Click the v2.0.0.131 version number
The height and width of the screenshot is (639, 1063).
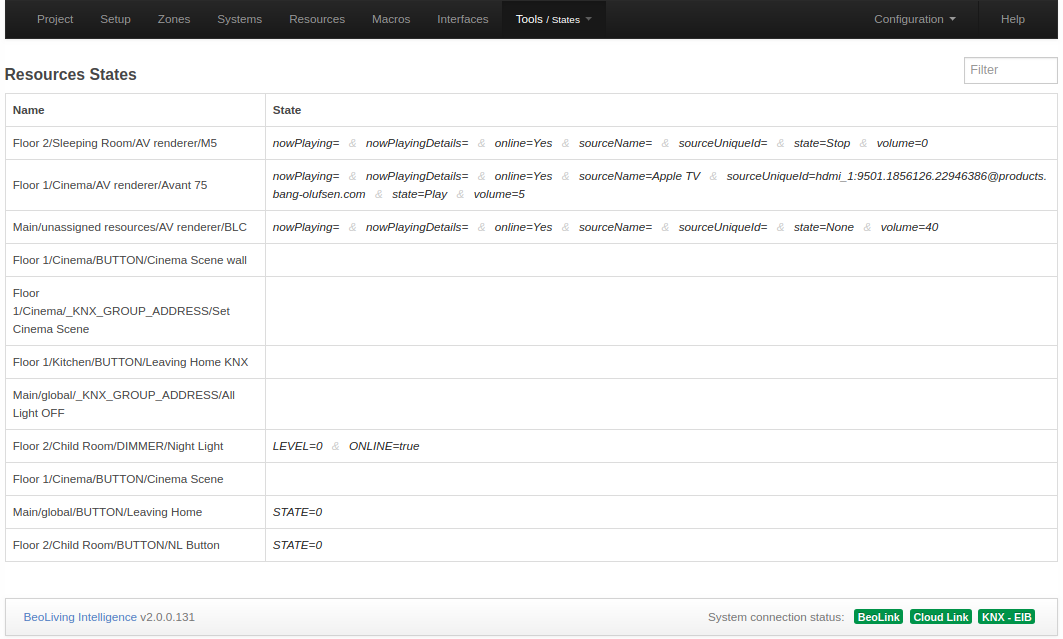(x=167, y=617)
